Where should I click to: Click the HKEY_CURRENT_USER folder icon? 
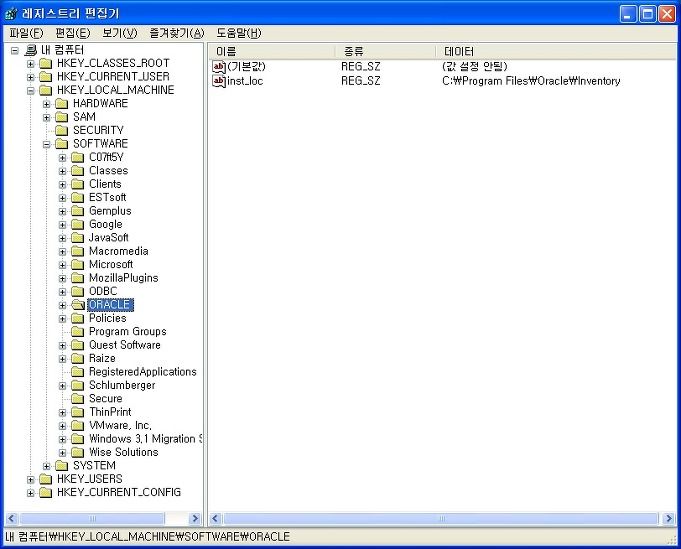[x=46, y=77]
